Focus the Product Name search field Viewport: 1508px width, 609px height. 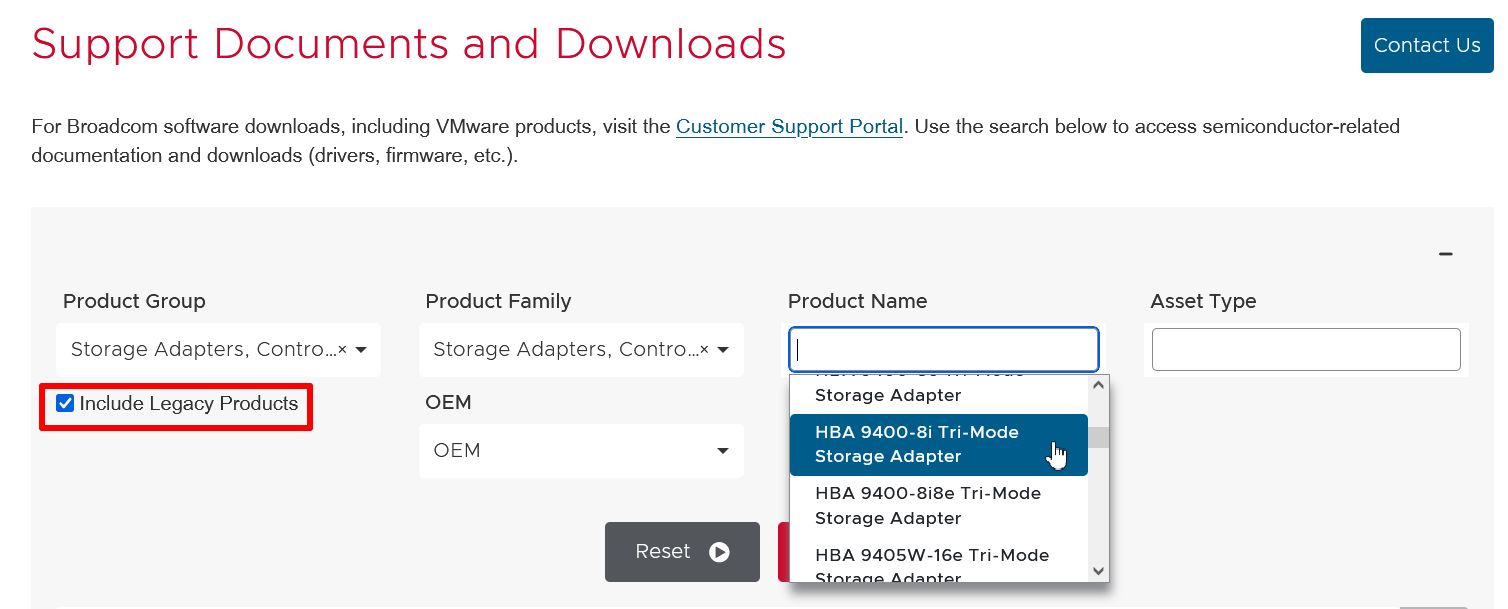click(x=943, y=350)
